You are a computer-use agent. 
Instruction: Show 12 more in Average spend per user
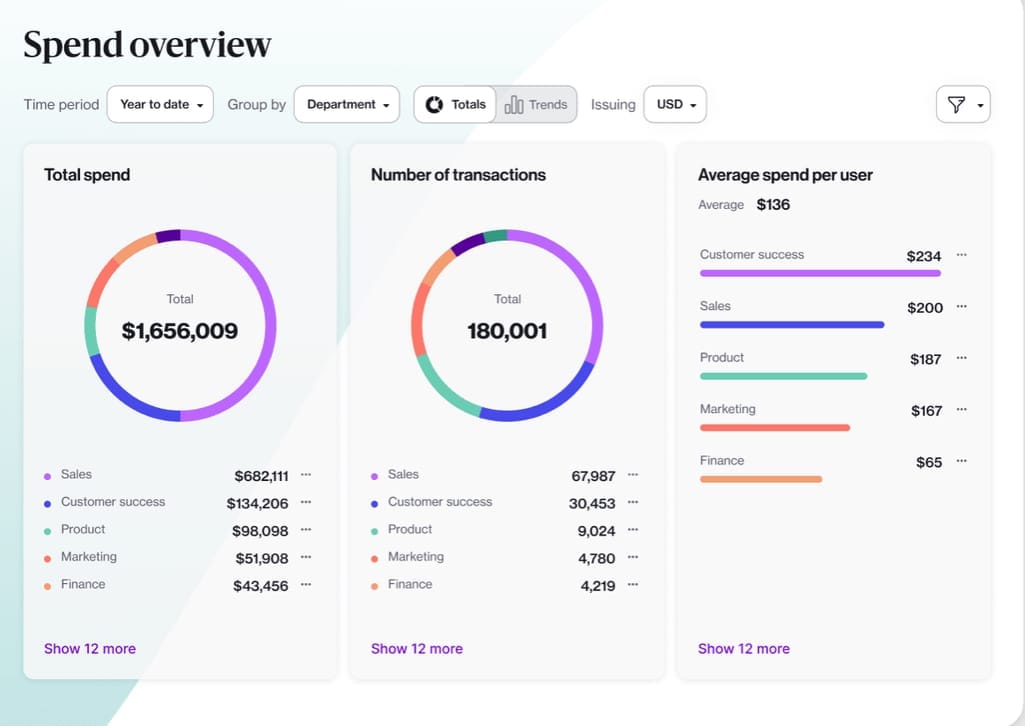pyautogui.click(x=743, y=649)
